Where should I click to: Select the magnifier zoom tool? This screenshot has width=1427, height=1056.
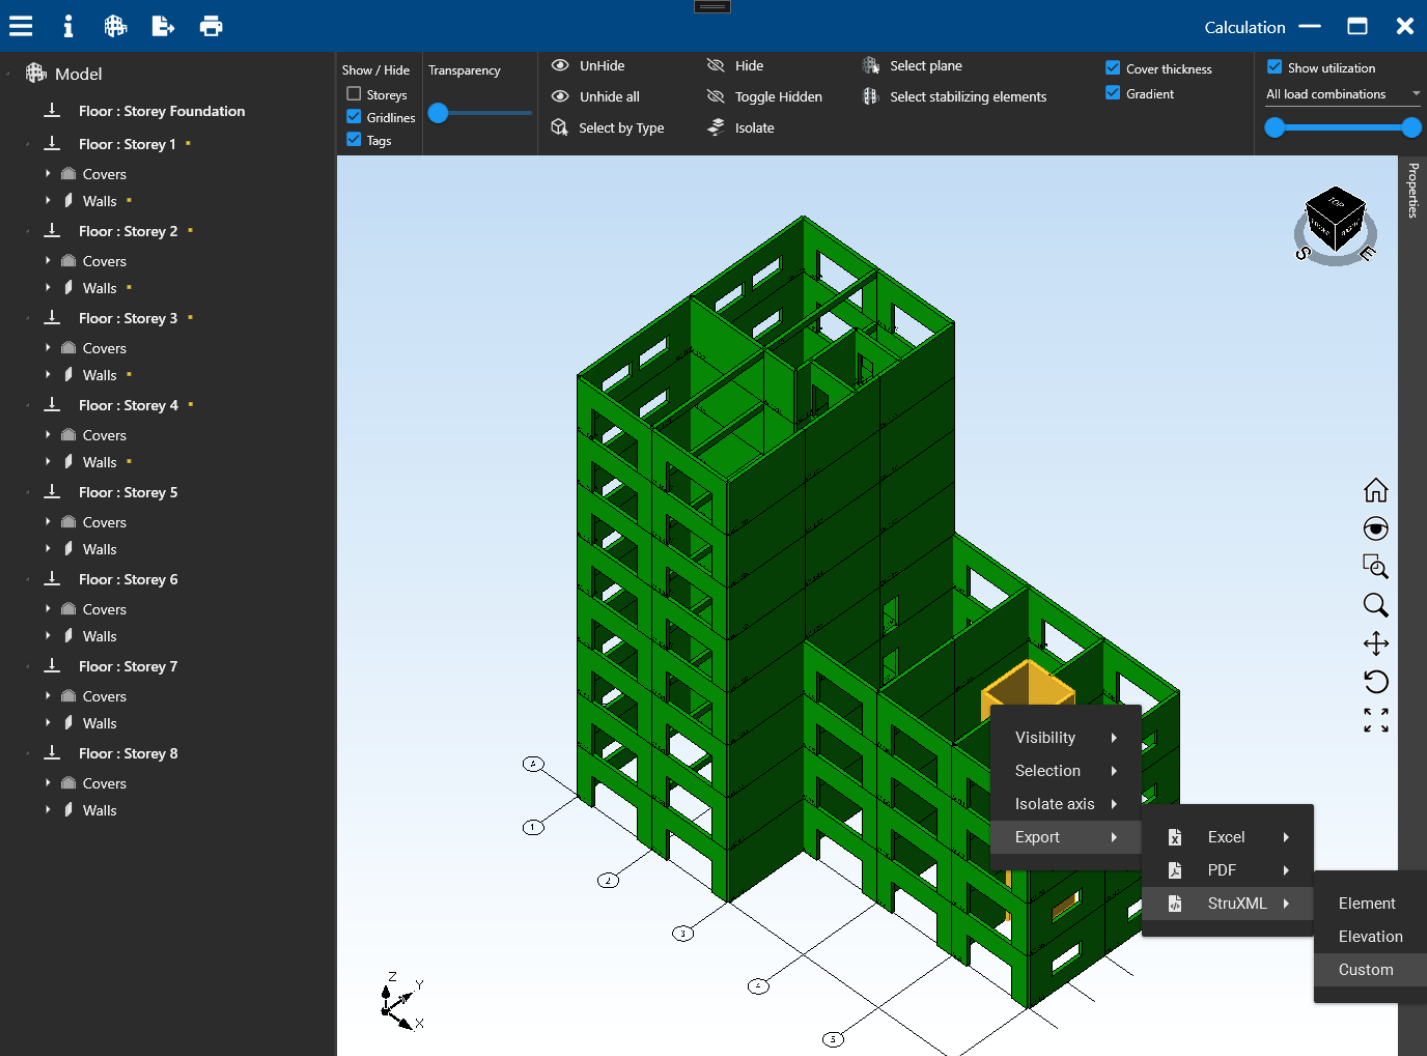click(1376, 605)
